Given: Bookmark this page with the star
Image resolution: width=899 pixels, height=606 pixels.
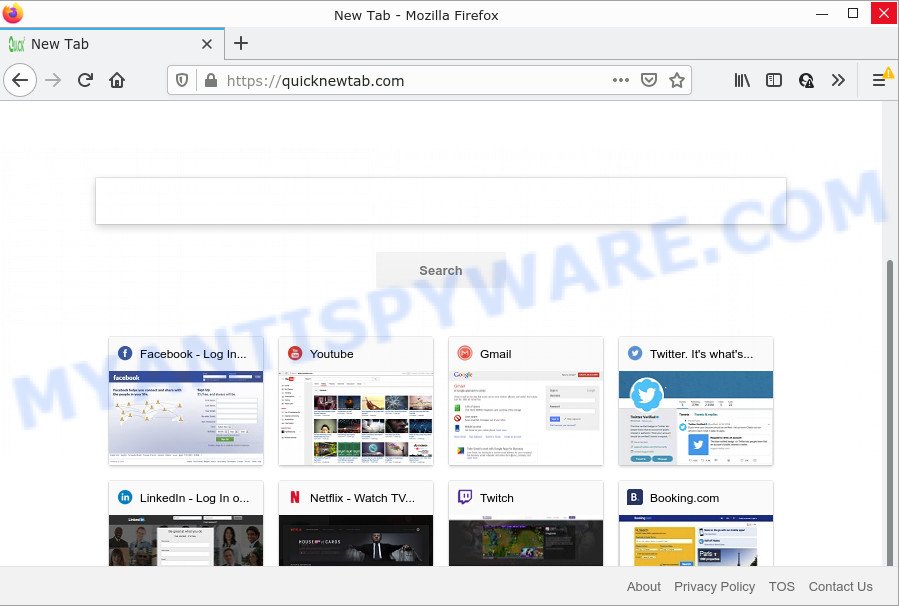Looking at the screenshot, I should [x=677, y=80].
